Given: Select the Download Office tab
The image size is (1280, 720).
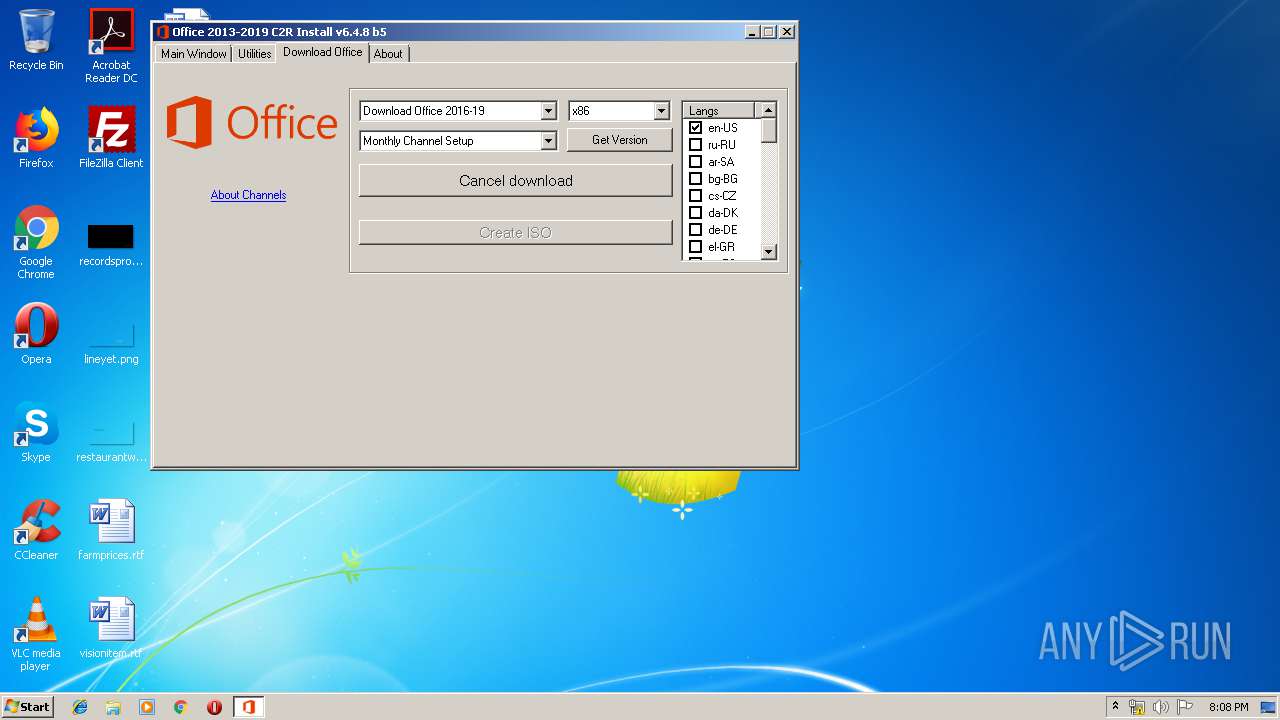Looking at the screenshot, I should (323, 52).
